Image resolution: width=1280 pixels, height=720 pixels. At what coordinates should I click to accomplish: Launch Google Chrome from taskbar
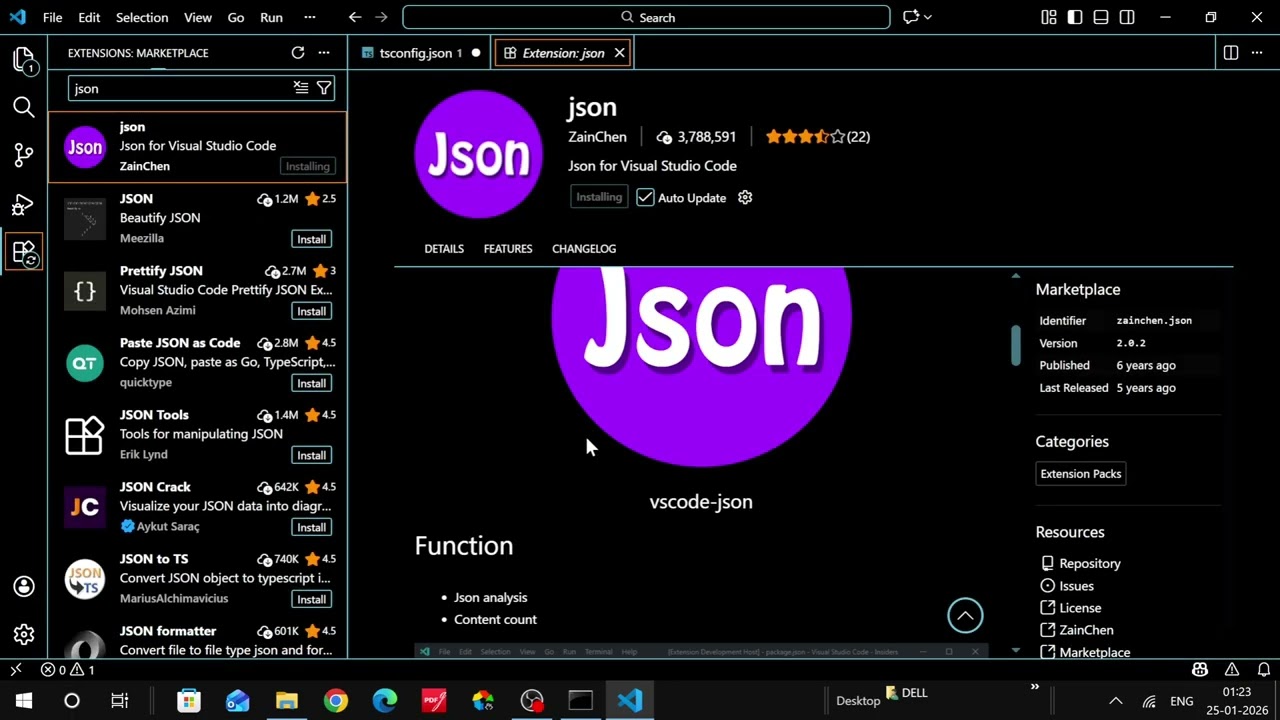tap(336, 701)
